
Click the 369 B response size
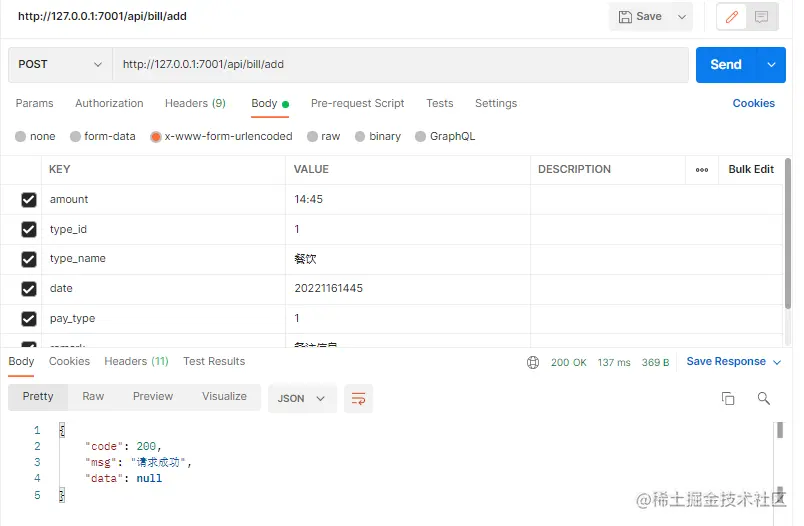(x=655, y=362)
